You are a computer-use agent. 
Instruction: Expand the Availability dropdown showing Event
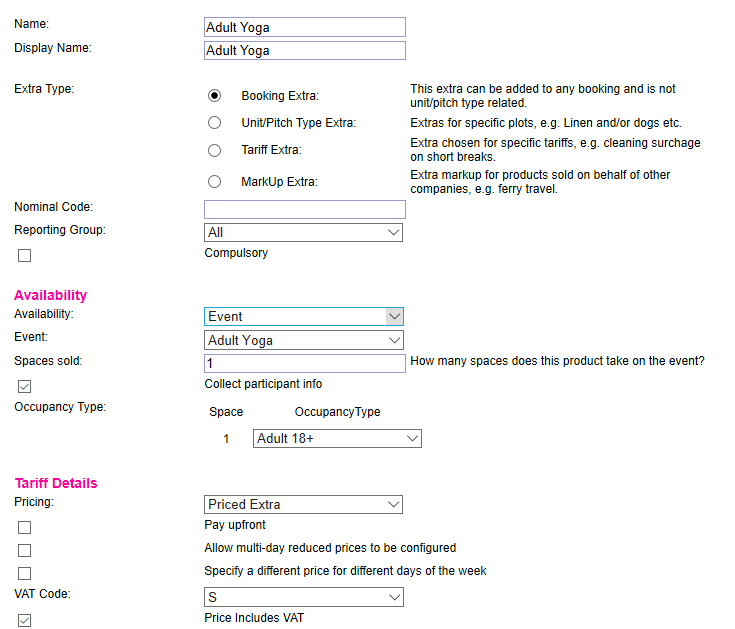coord(303,316)
